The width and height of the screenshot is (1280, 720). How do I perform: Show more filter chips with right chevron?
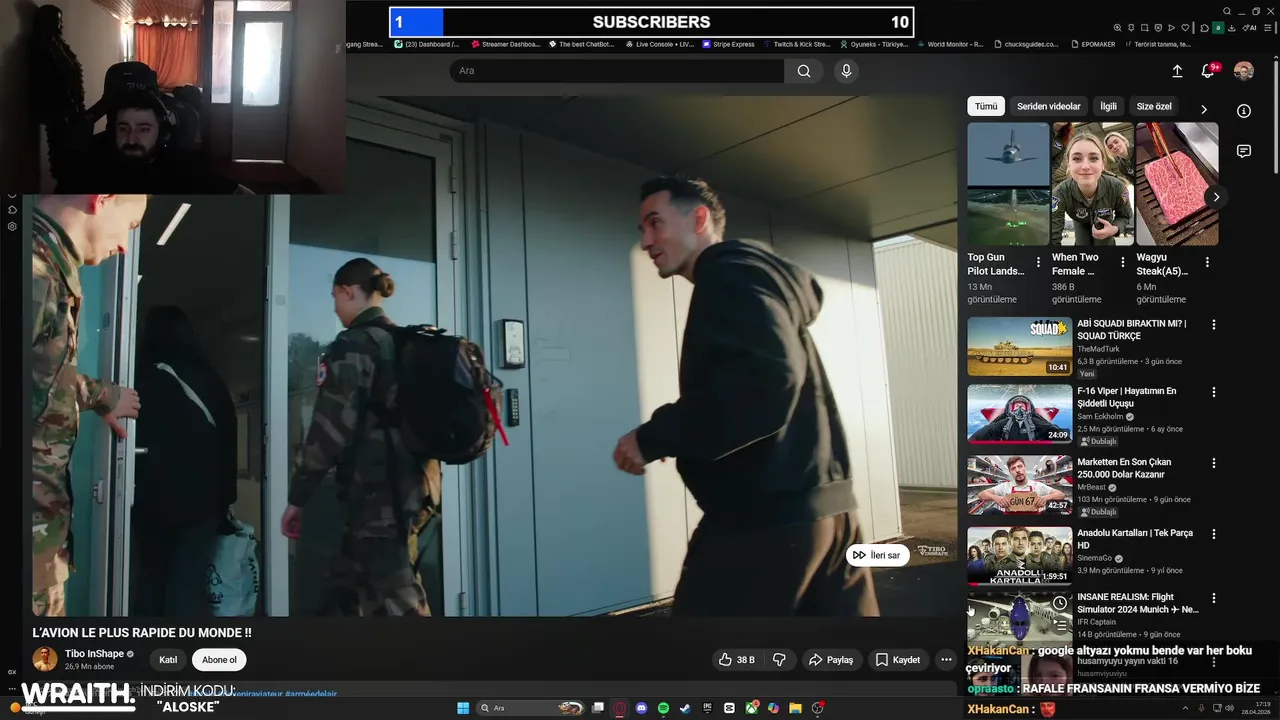point(1204,108)
